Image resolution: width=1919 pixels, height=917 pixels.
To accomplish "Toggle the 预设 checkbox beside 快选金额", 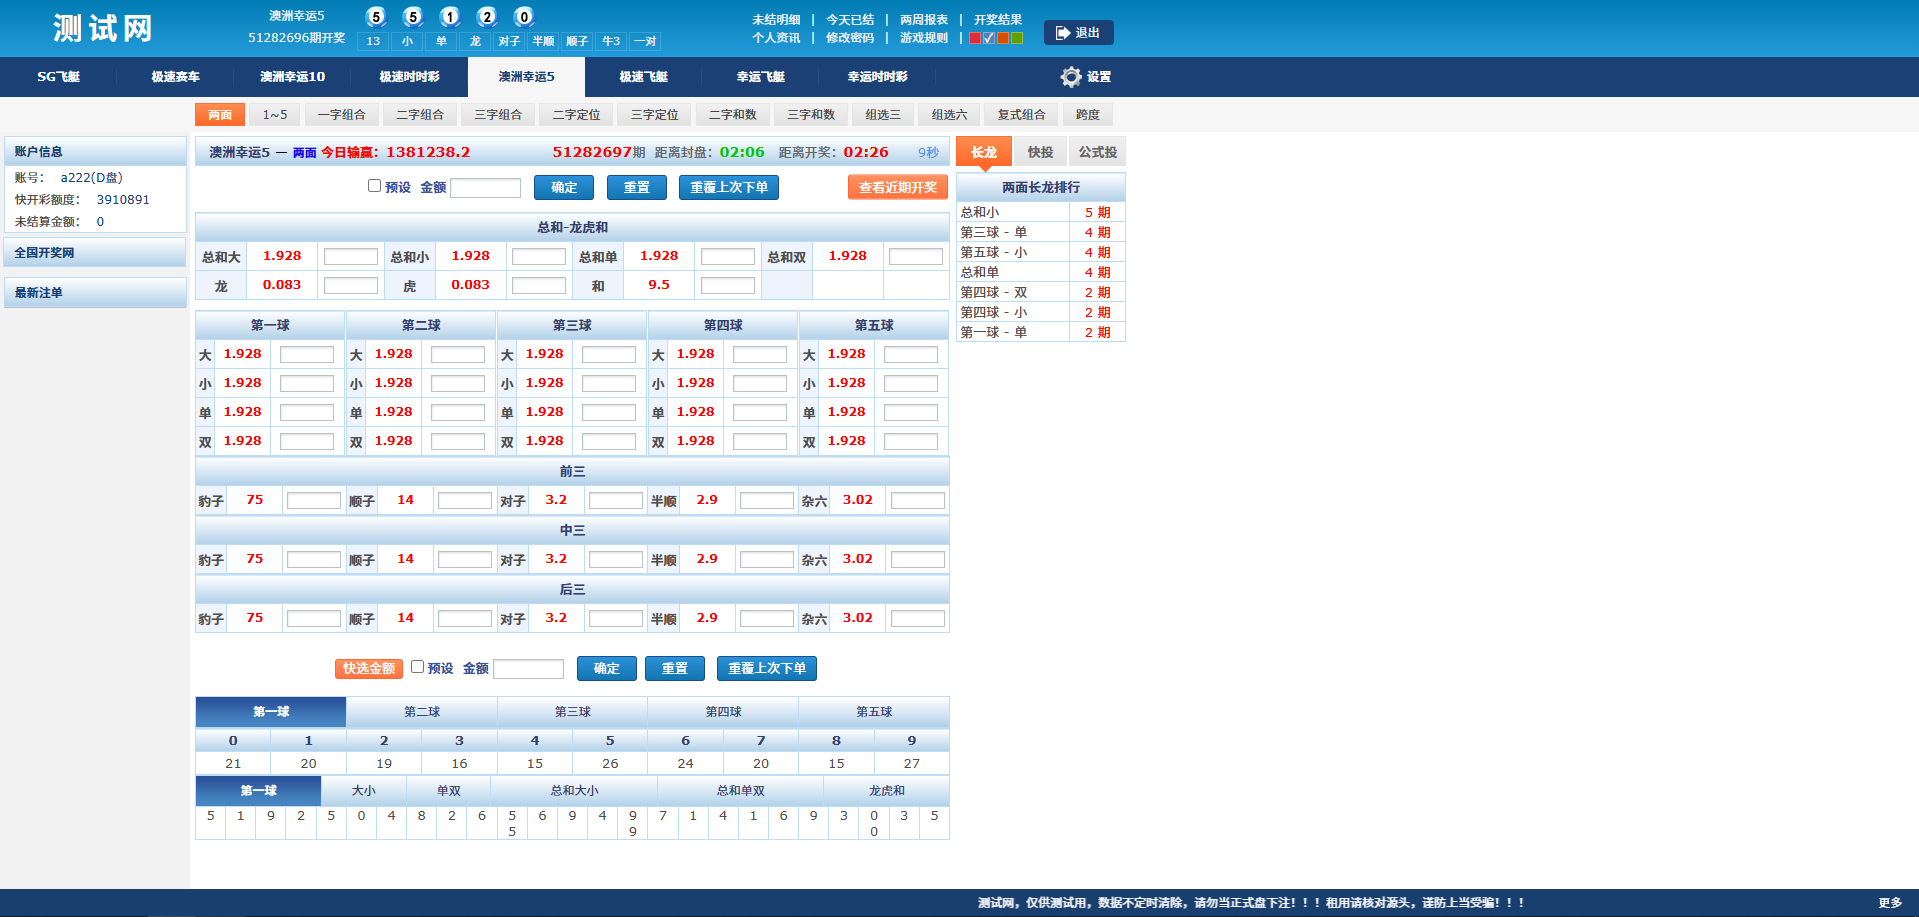I will 418,667.
